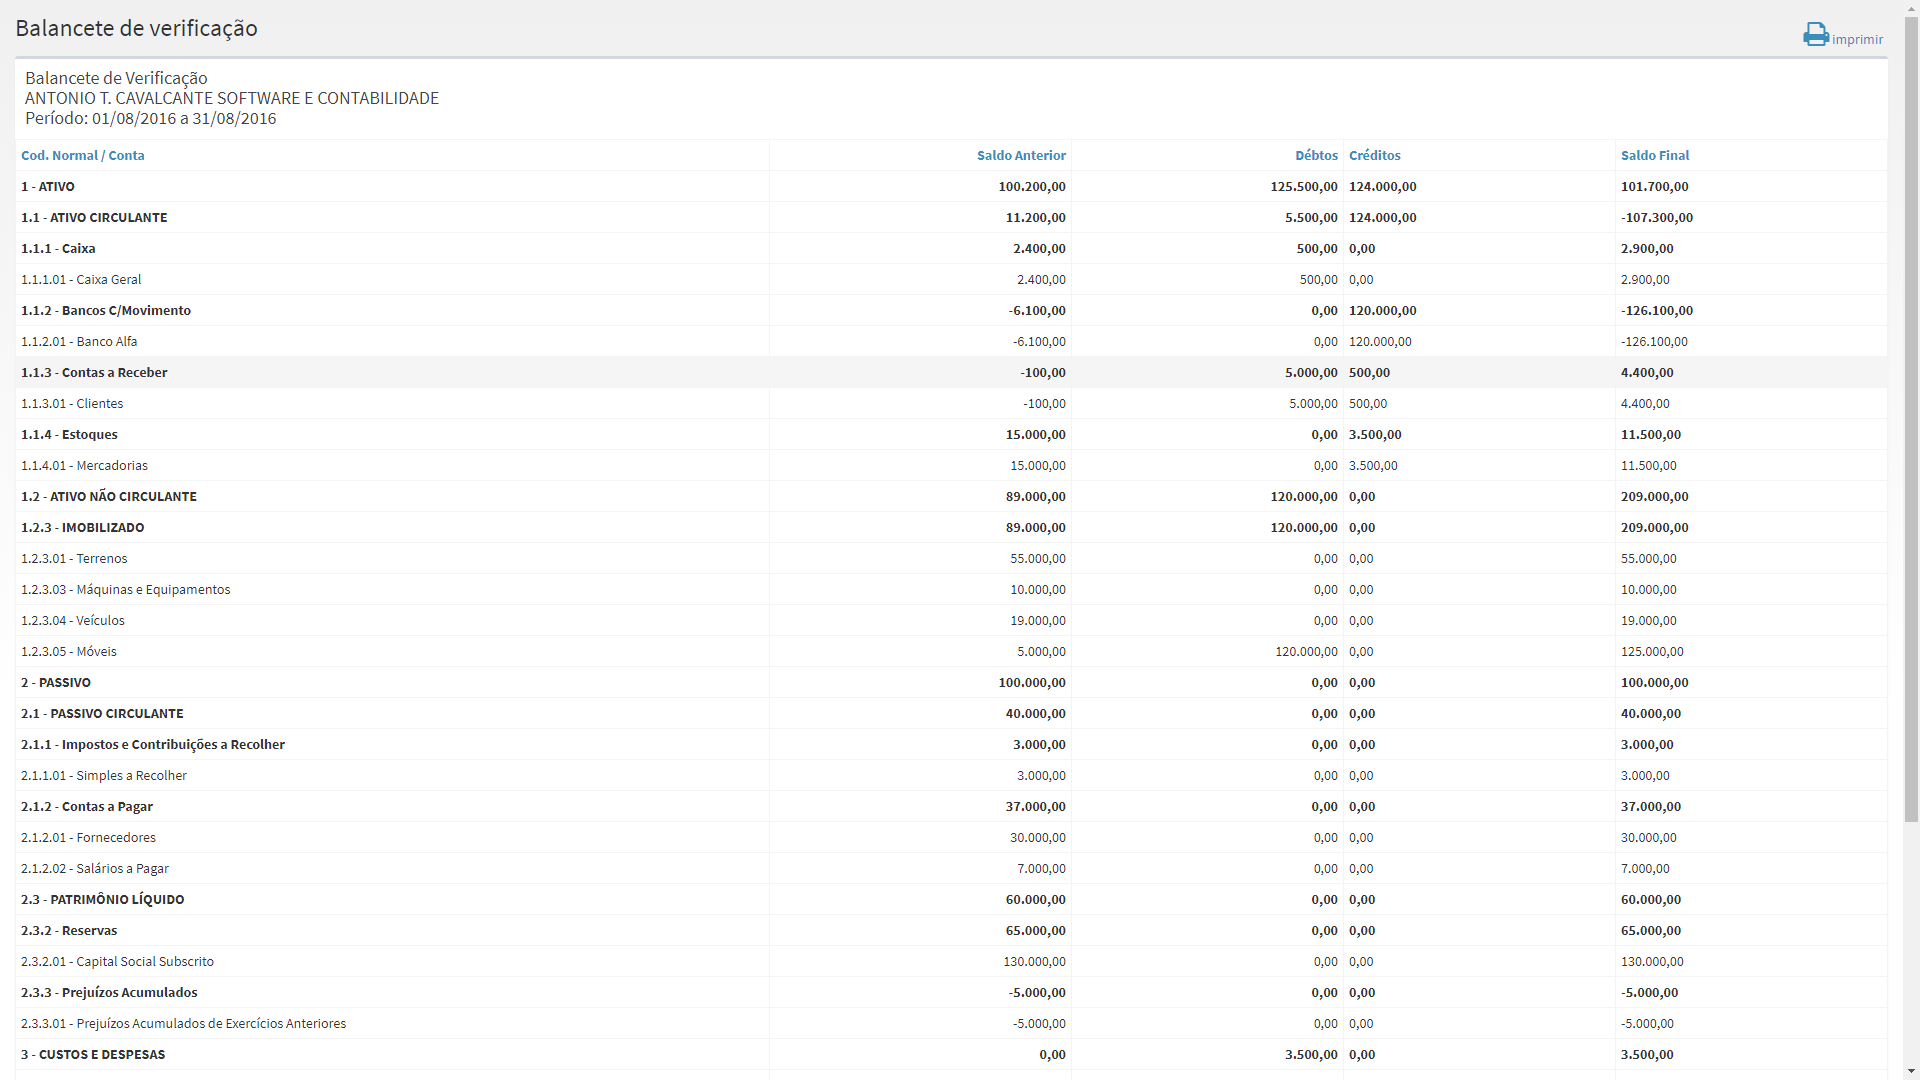Screen dimensions: 1920x1080
Task: Select '1.2.3.03 - Máquinas e Equipamentos' account
Action: point(951,589)
